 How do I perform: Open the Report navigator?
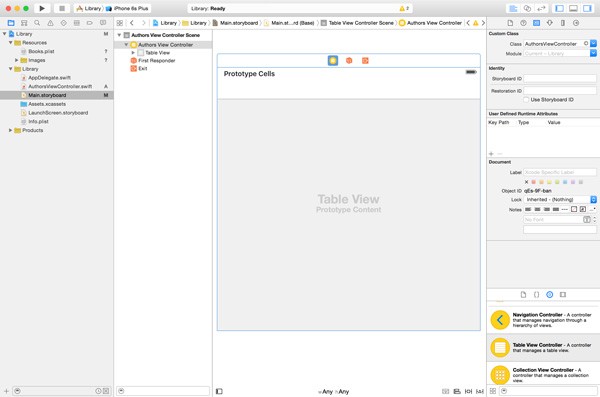[103, 23]
